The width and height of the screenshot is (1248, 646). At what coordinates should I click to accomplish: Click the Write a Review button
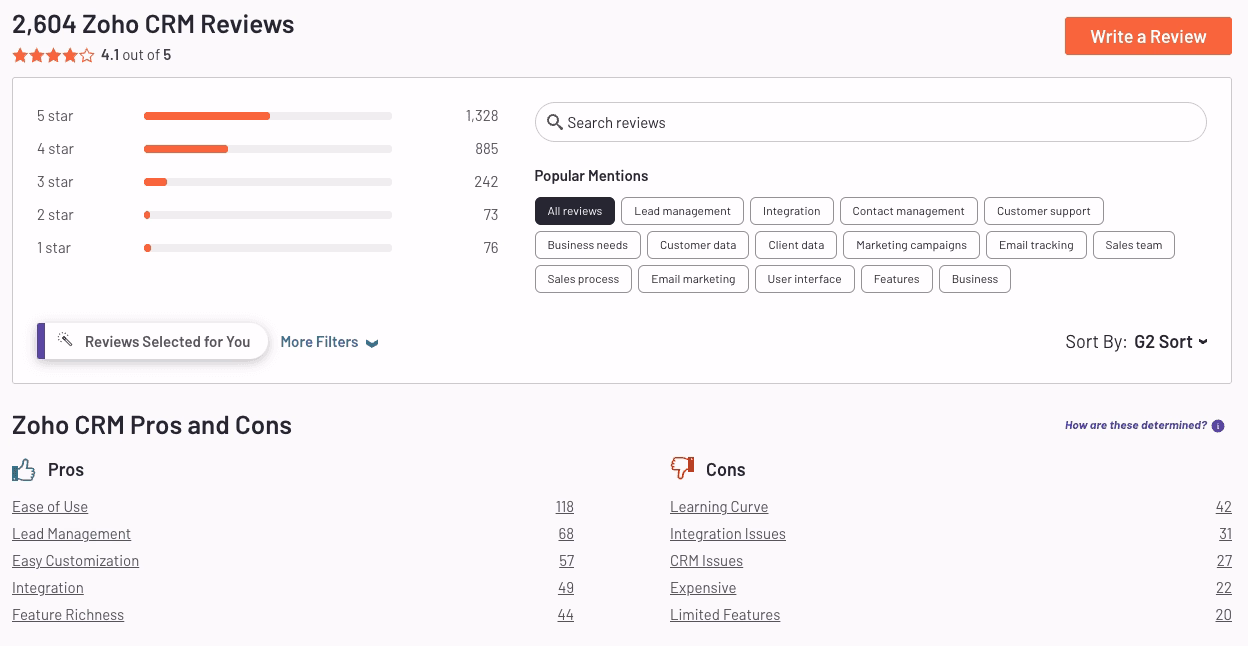[1148, 36]
